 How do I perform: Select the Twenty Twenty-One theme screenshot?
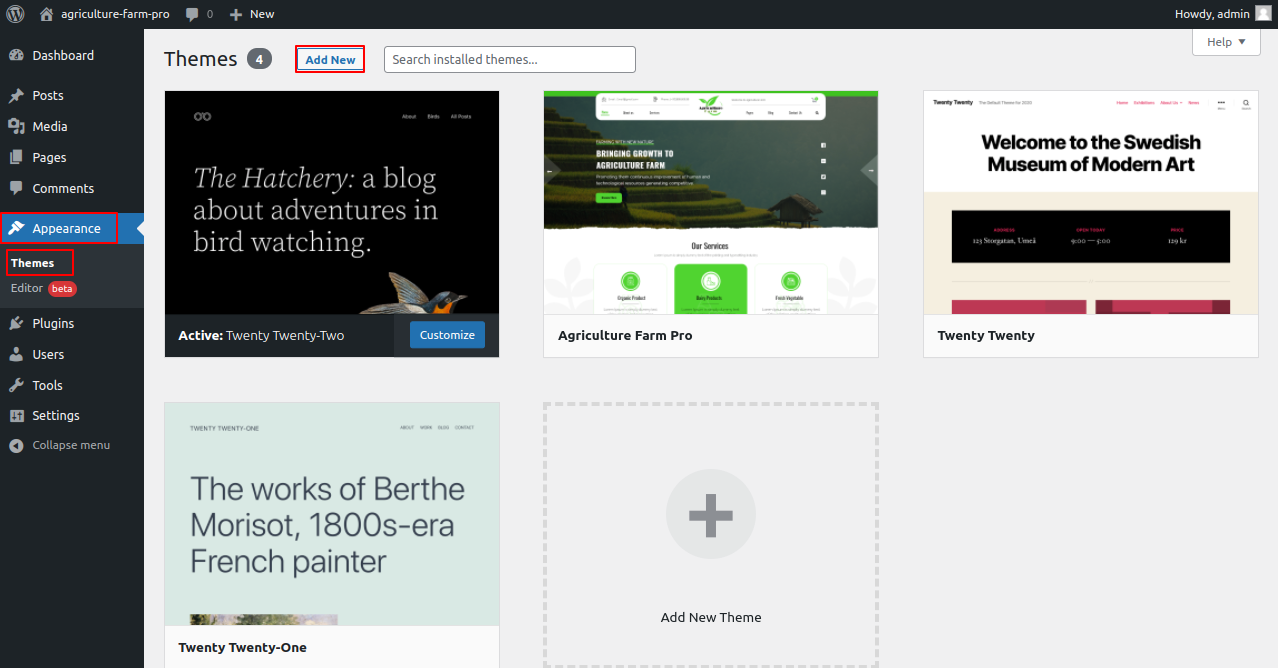(x=332, y=514)
